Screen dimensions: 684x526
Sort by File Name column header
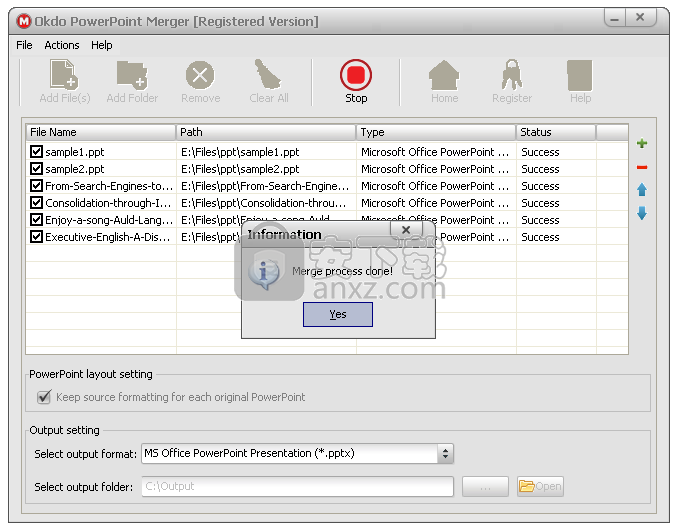pyautogui.click(x=101, y=132)
